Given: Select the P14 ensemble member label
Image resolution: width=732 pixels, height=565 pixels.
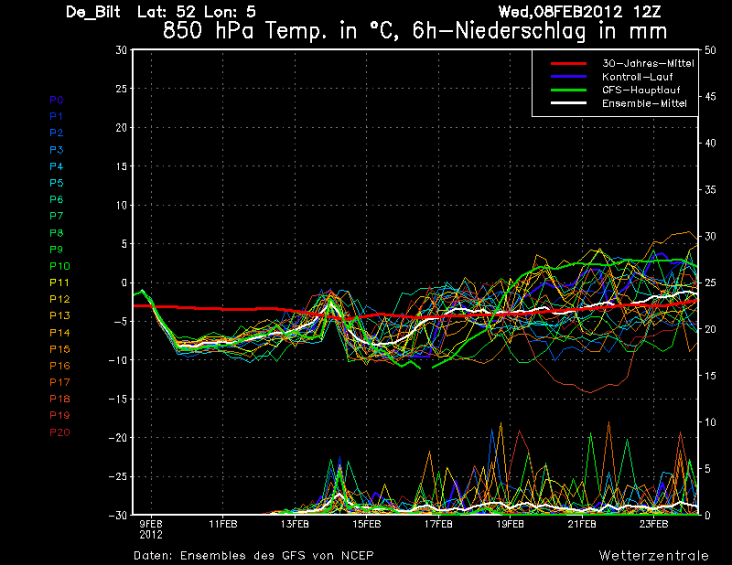Looking at the screenshot, I should 60,332.
